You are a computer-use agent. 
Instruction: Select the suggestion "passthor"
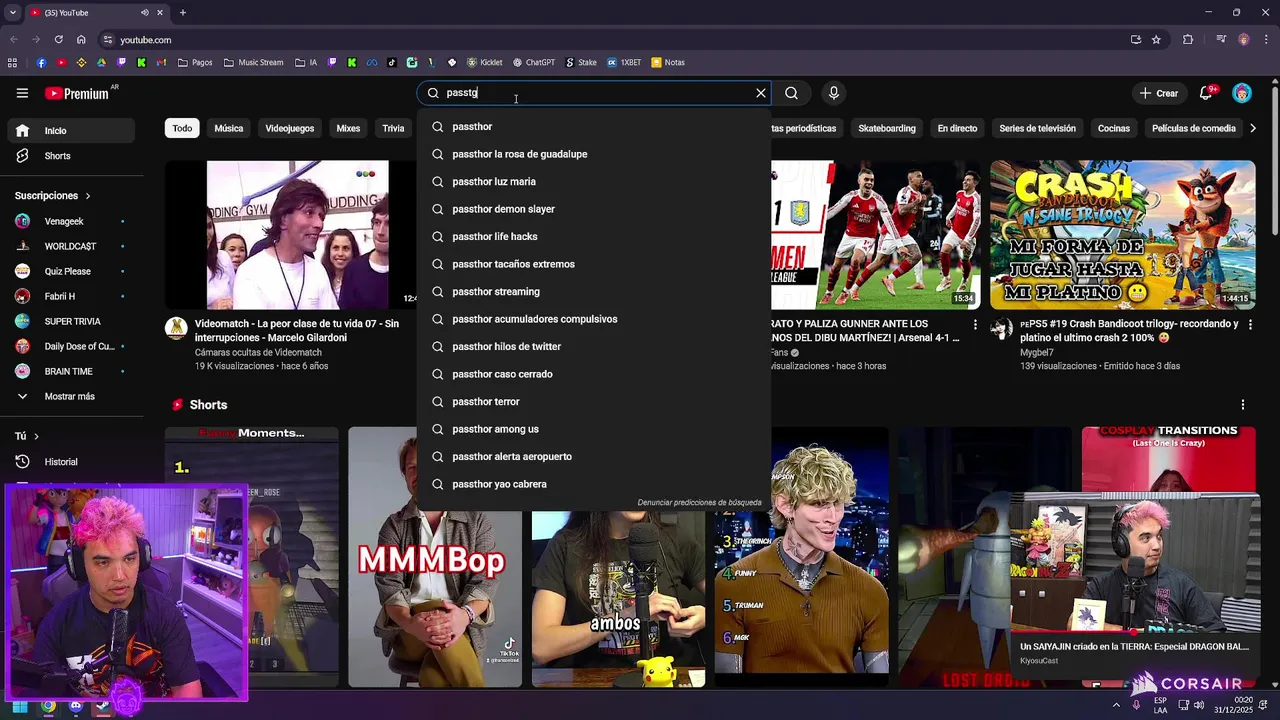click(593, 127)
